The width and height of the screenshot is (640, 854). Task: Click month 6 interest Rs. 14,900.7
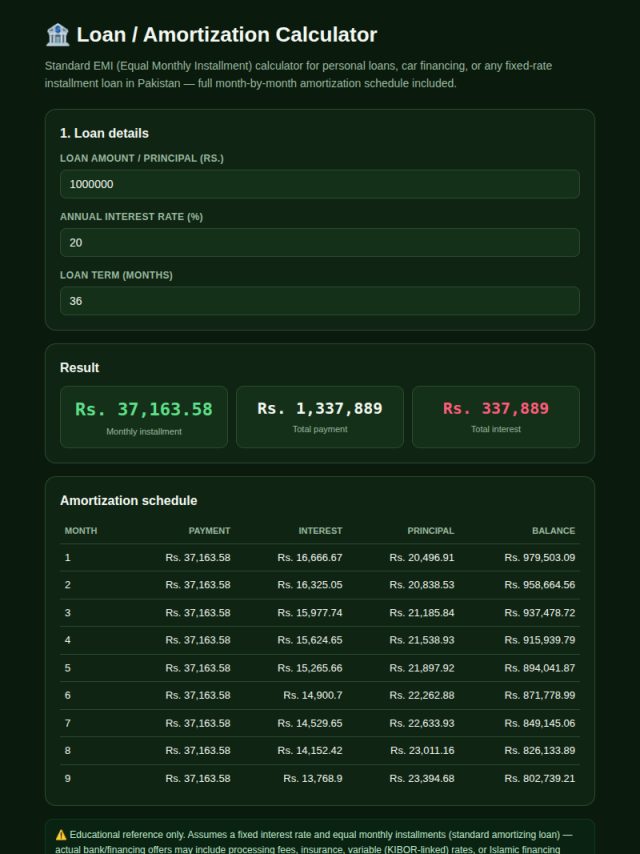pos(313,695)
